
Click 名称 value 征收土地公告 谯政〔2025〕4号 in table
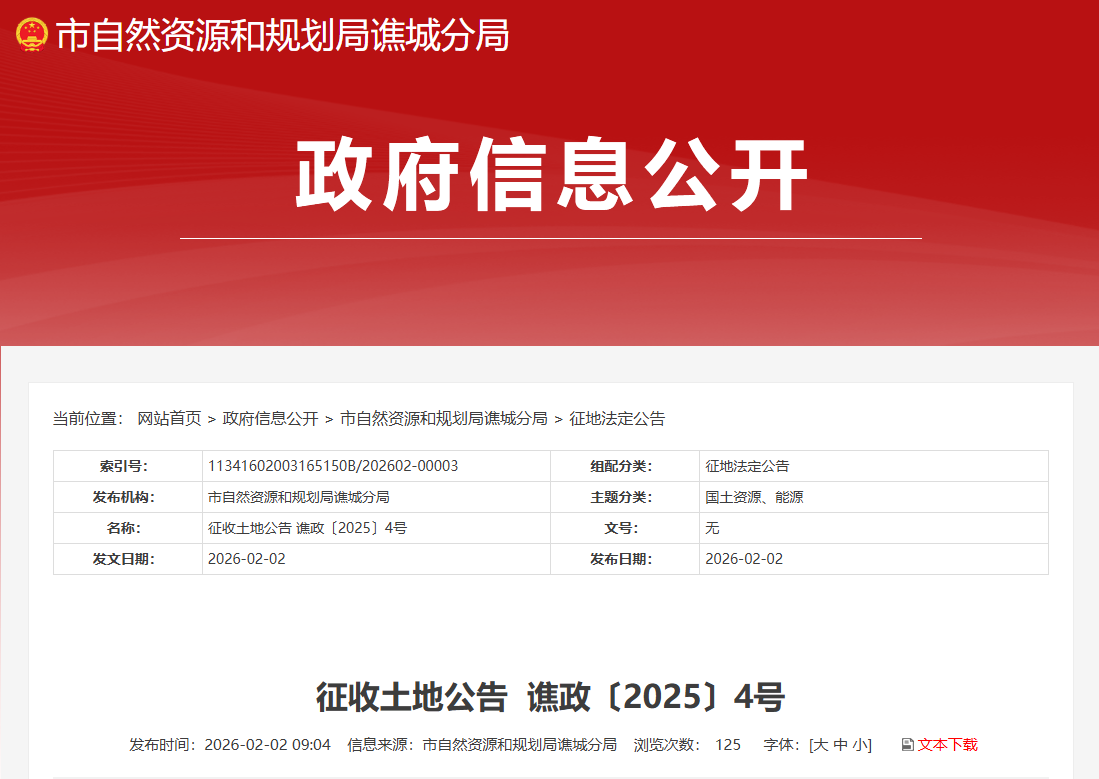point(307,528)
